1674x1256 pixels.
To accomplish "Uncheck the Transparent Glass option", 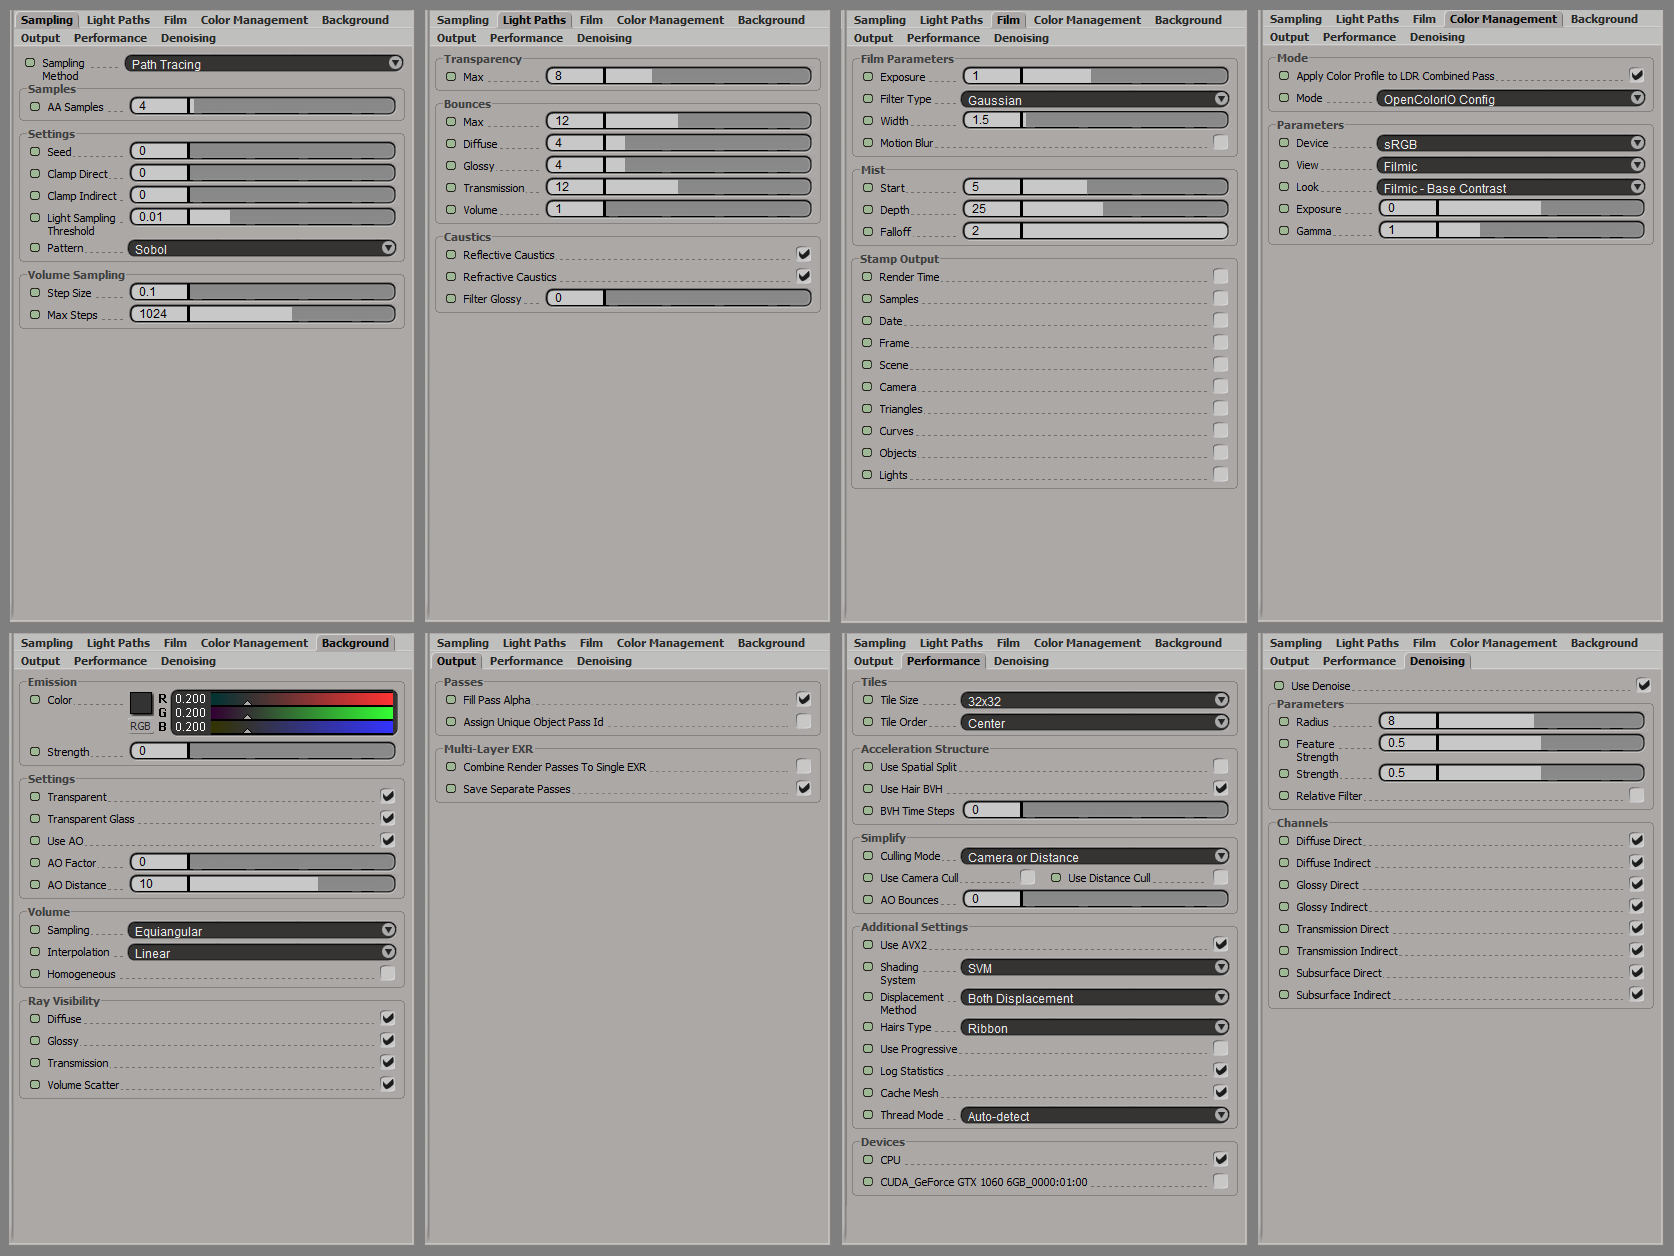I will click(x=388, y=818).
